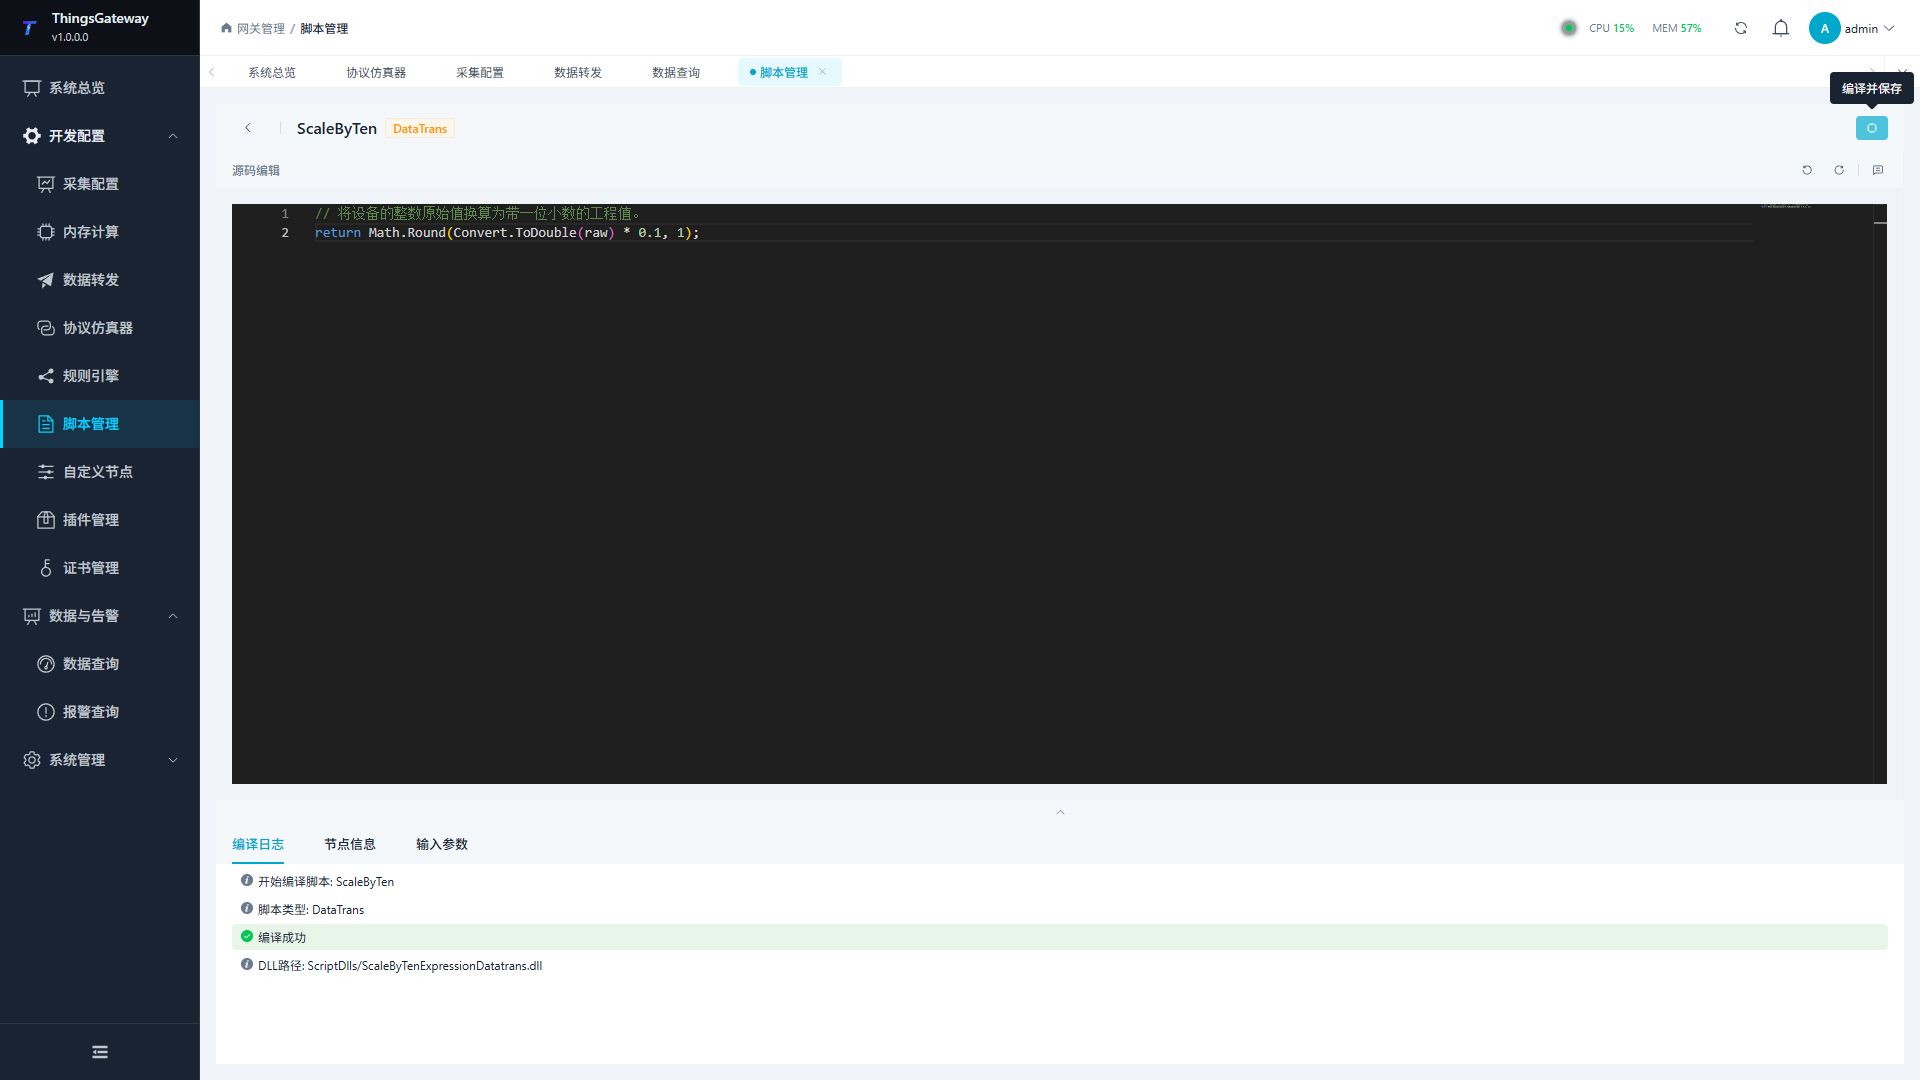
Task: Open the admin user dropdown
Action: point(1851,28)
